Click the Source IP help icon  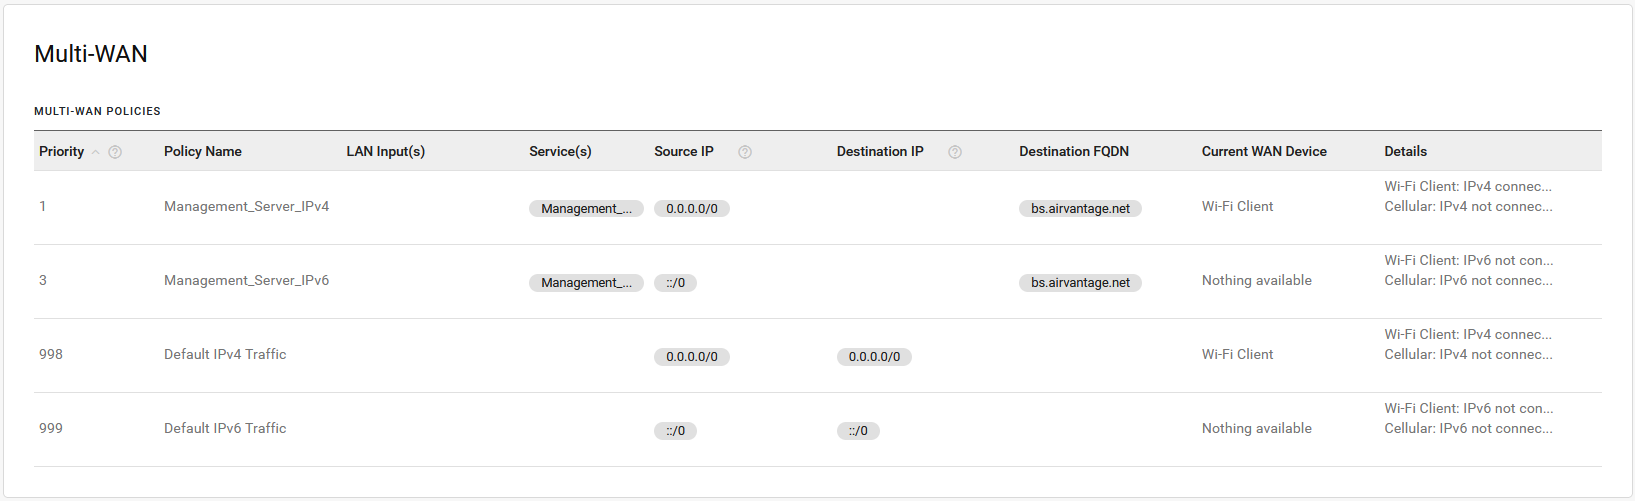[x=745, y=152]
